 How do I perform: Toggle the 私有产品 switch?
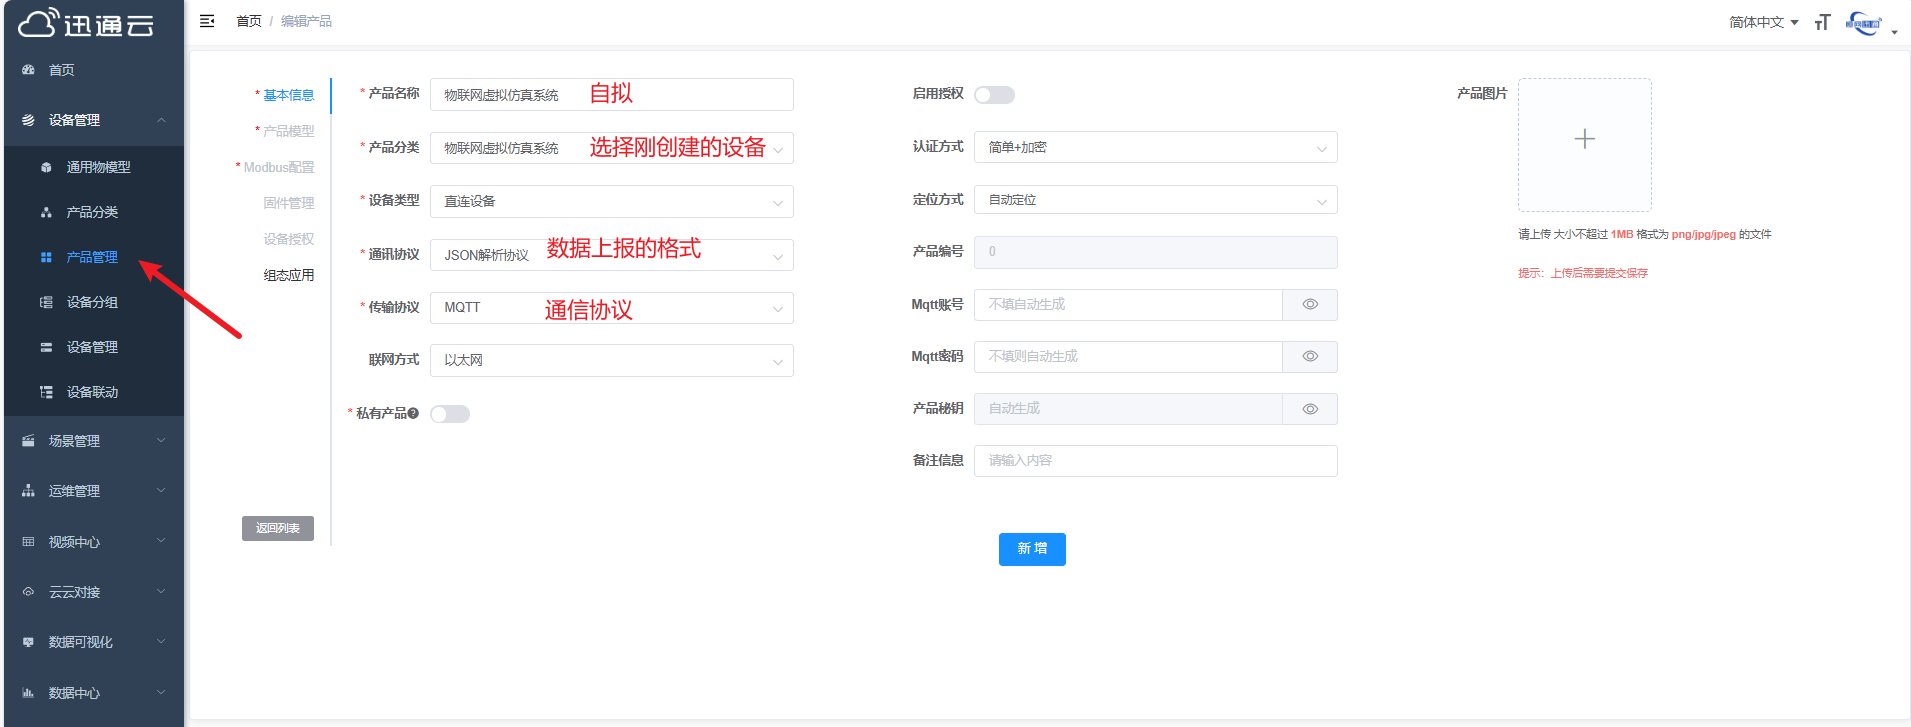pyautogui.click(x=450, y=414)
